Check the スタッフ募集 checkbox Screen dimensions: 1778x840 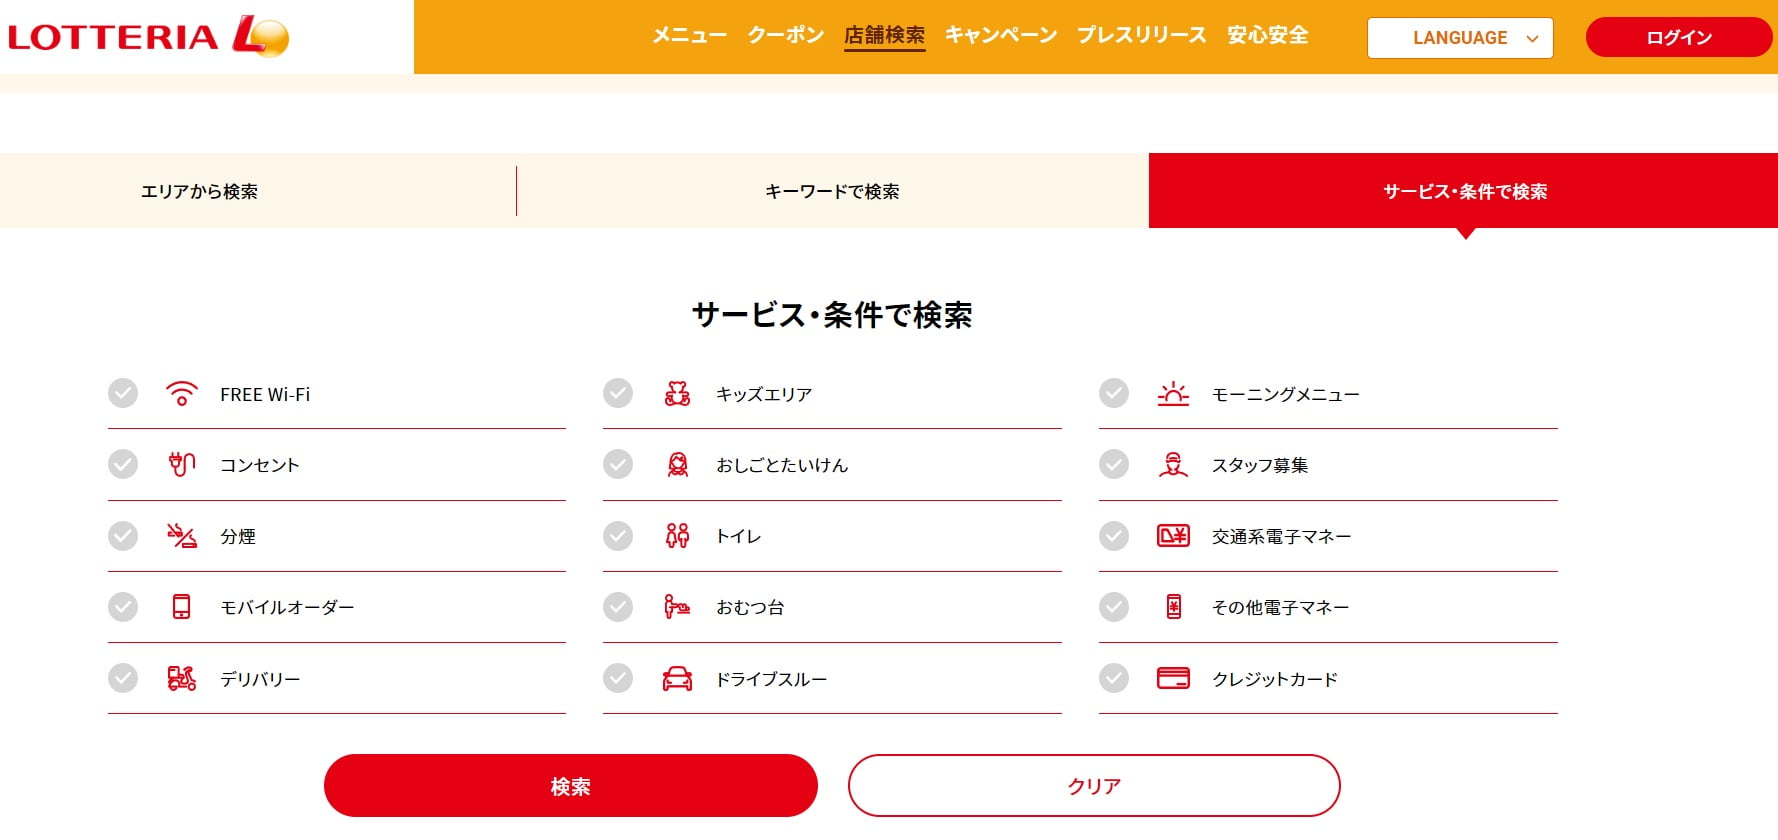1114,465
